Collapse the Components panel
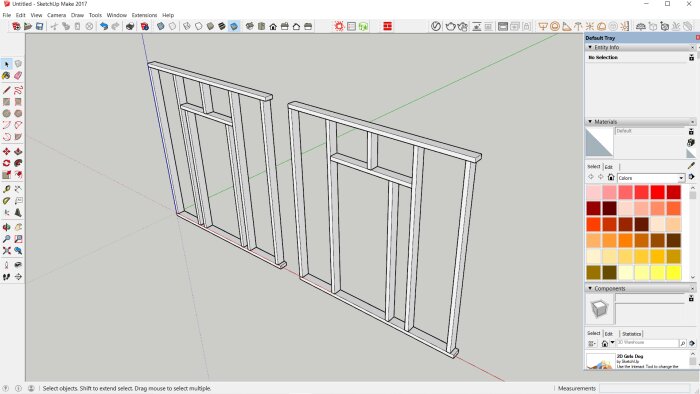Image resolution: width=700 pixels, height=394 pixels. [x=590, y=288]
